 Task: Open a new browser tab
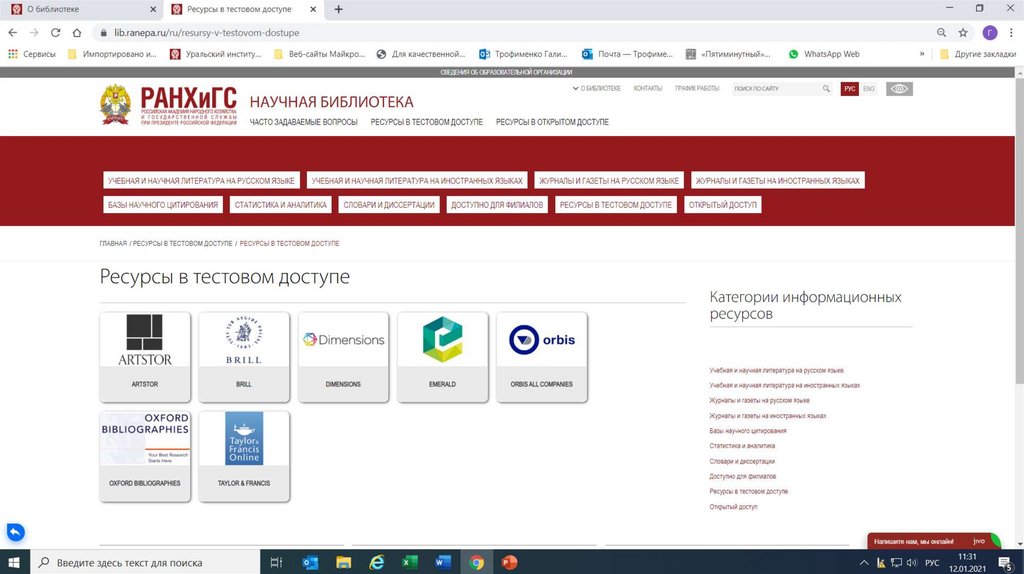[x=338, y=9]
